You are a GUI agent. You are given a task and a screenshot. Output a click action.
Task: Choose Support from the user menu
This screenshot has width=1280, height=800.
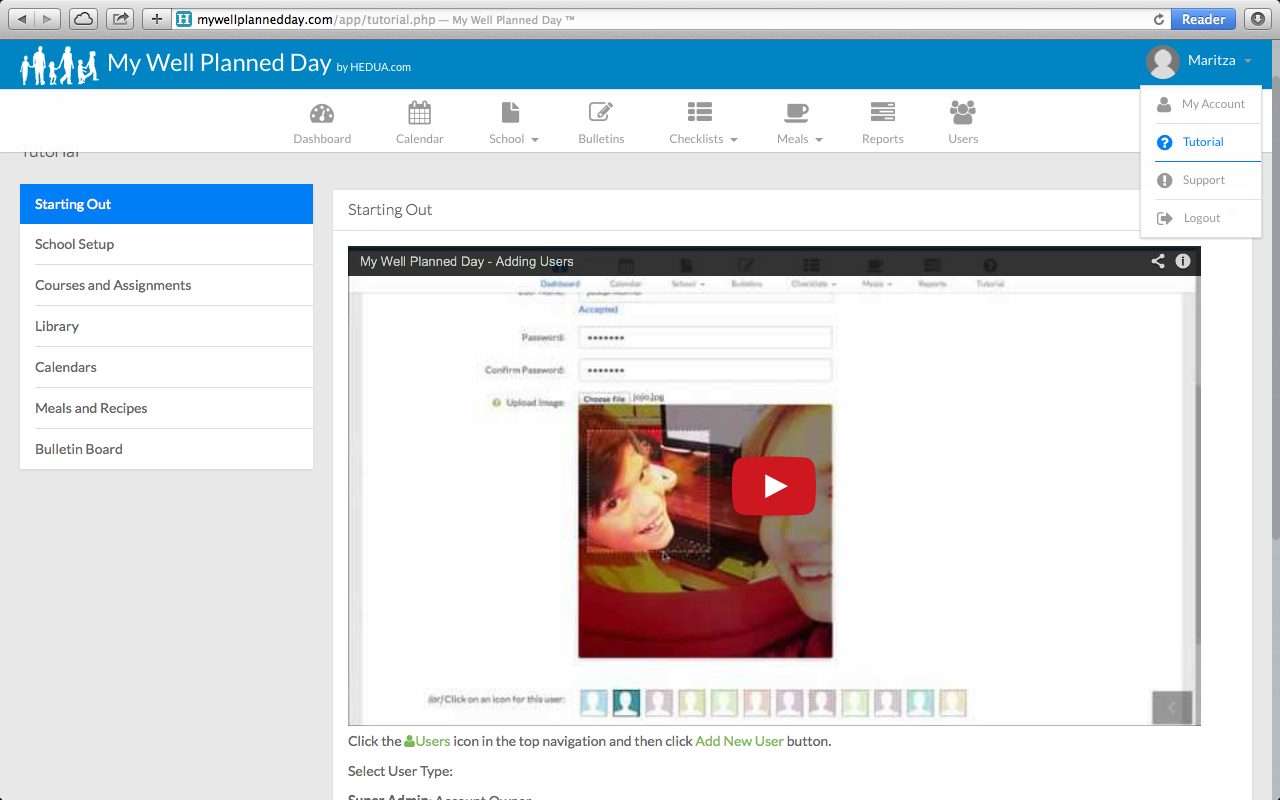pos(1200,180)
